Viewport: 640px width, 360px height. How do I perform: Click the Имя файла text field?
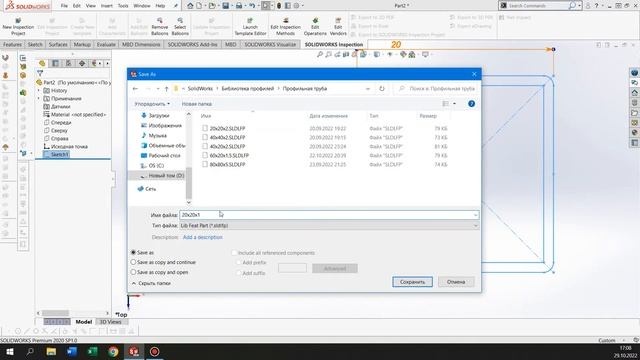pyautogui.click(x=329, y=215)
